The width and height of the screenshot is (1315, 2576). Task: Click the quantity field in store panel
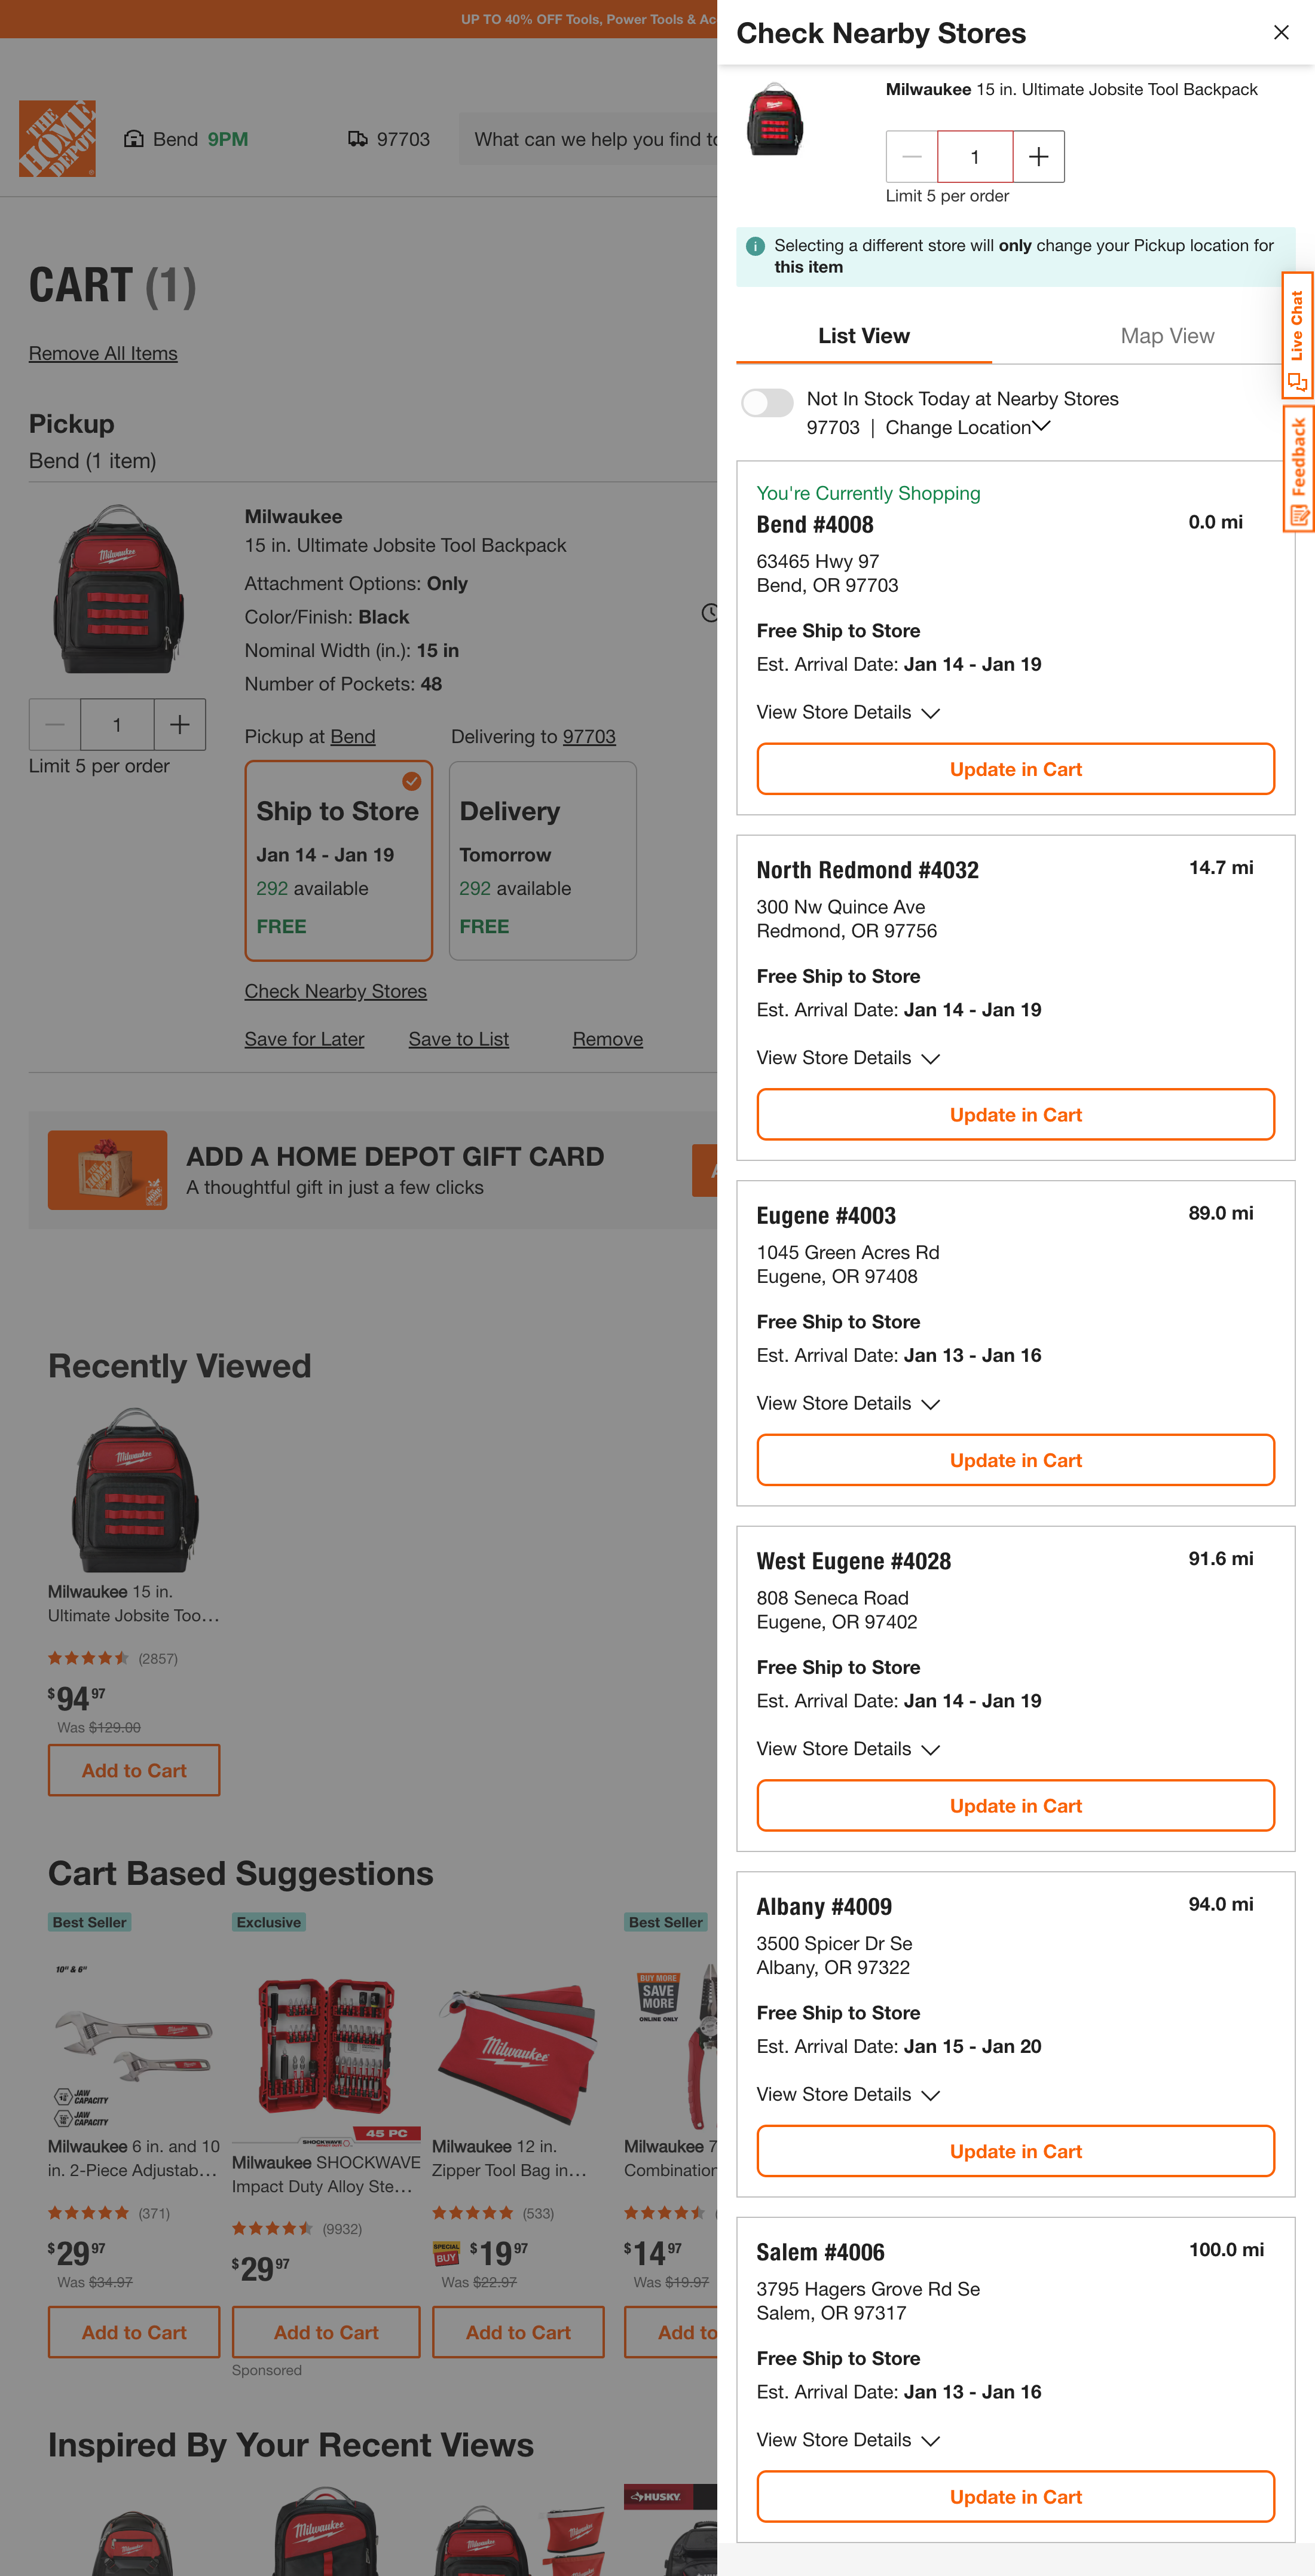tap(975, 157)
